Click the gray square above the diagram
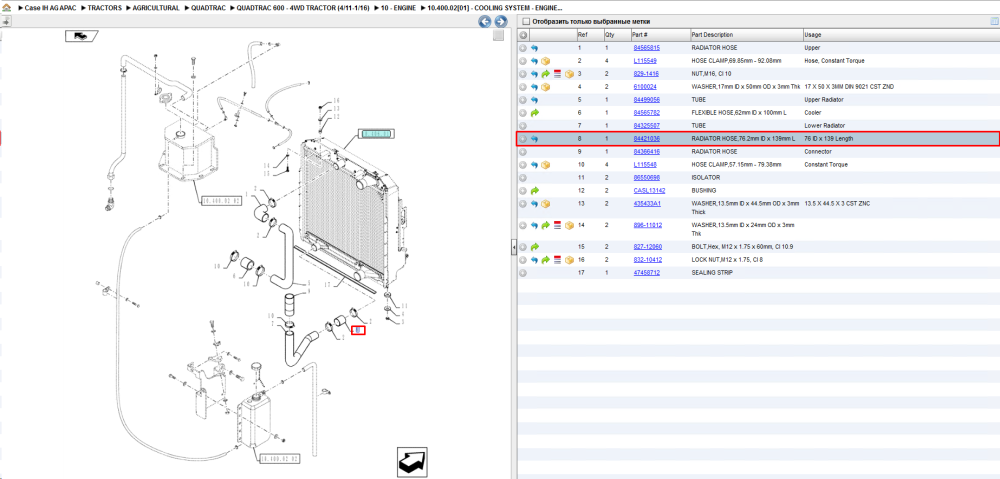The height and width of the screenshot is (479, 1000). point(499,35)
